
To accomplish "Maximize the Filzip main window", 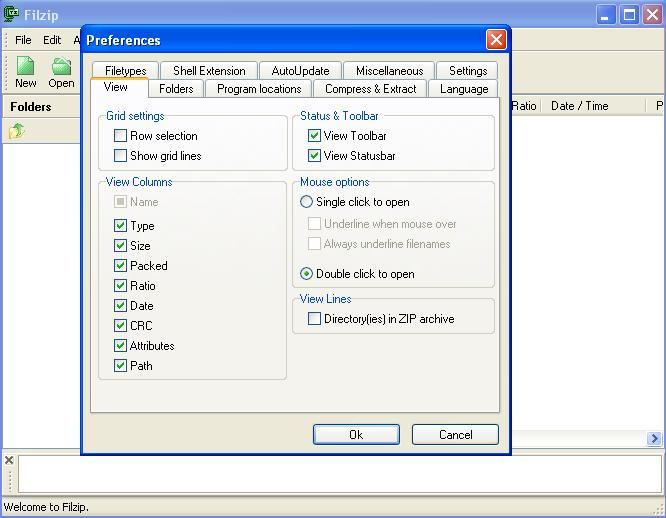I will 629,15.
